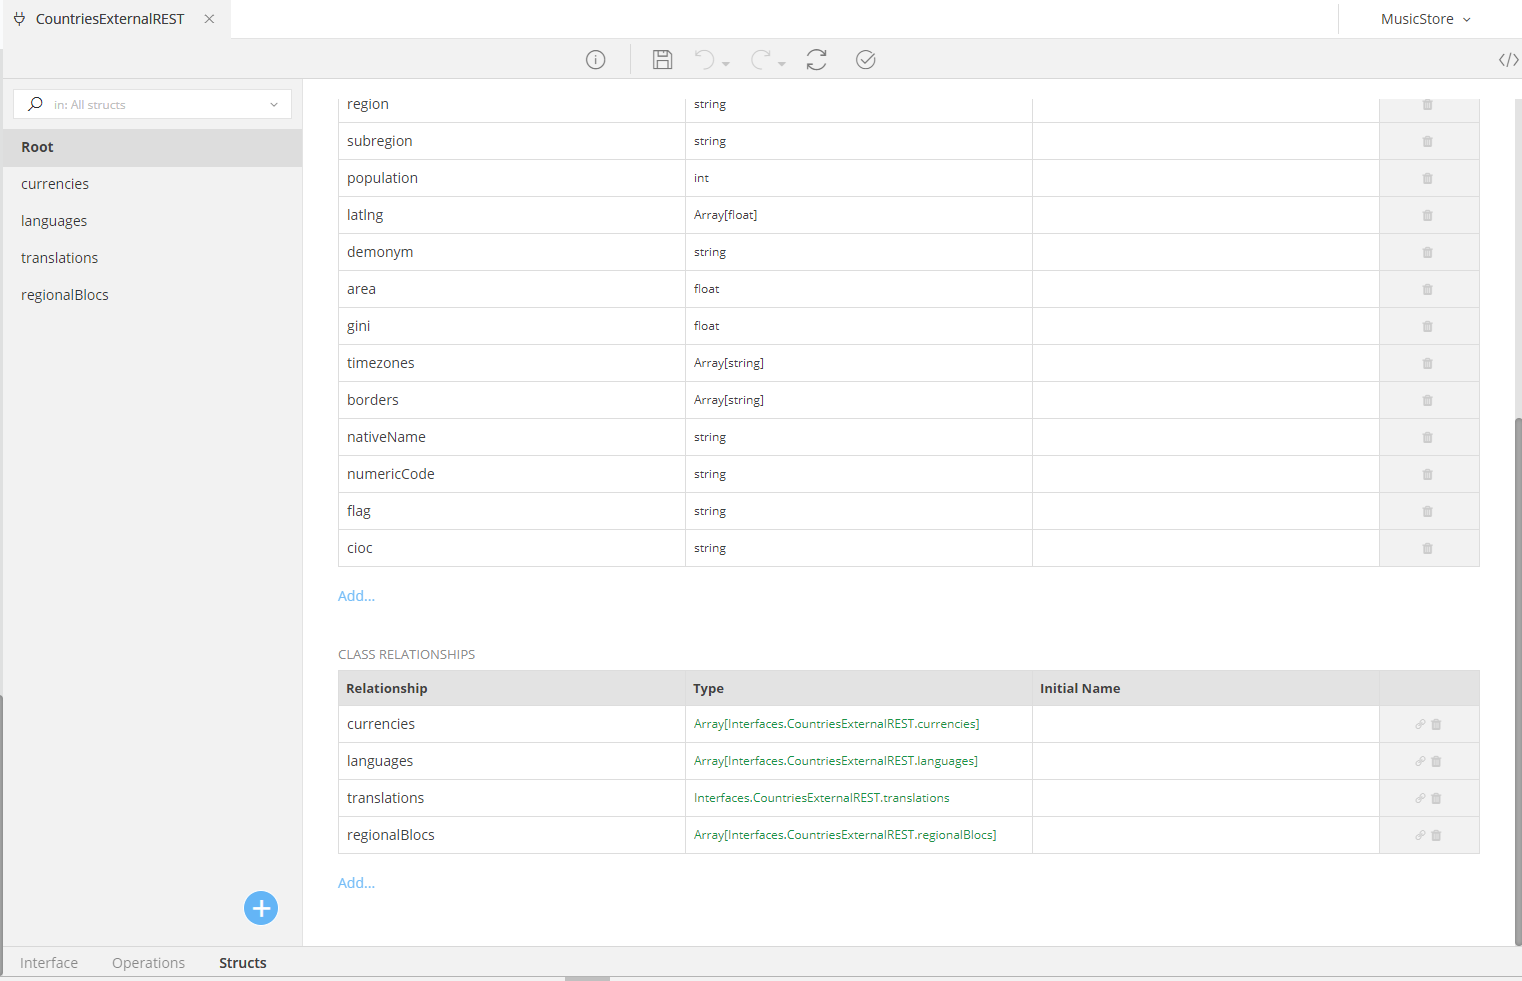Click Add link below class relationships
1522x981 pixels.
coord(356,883)
